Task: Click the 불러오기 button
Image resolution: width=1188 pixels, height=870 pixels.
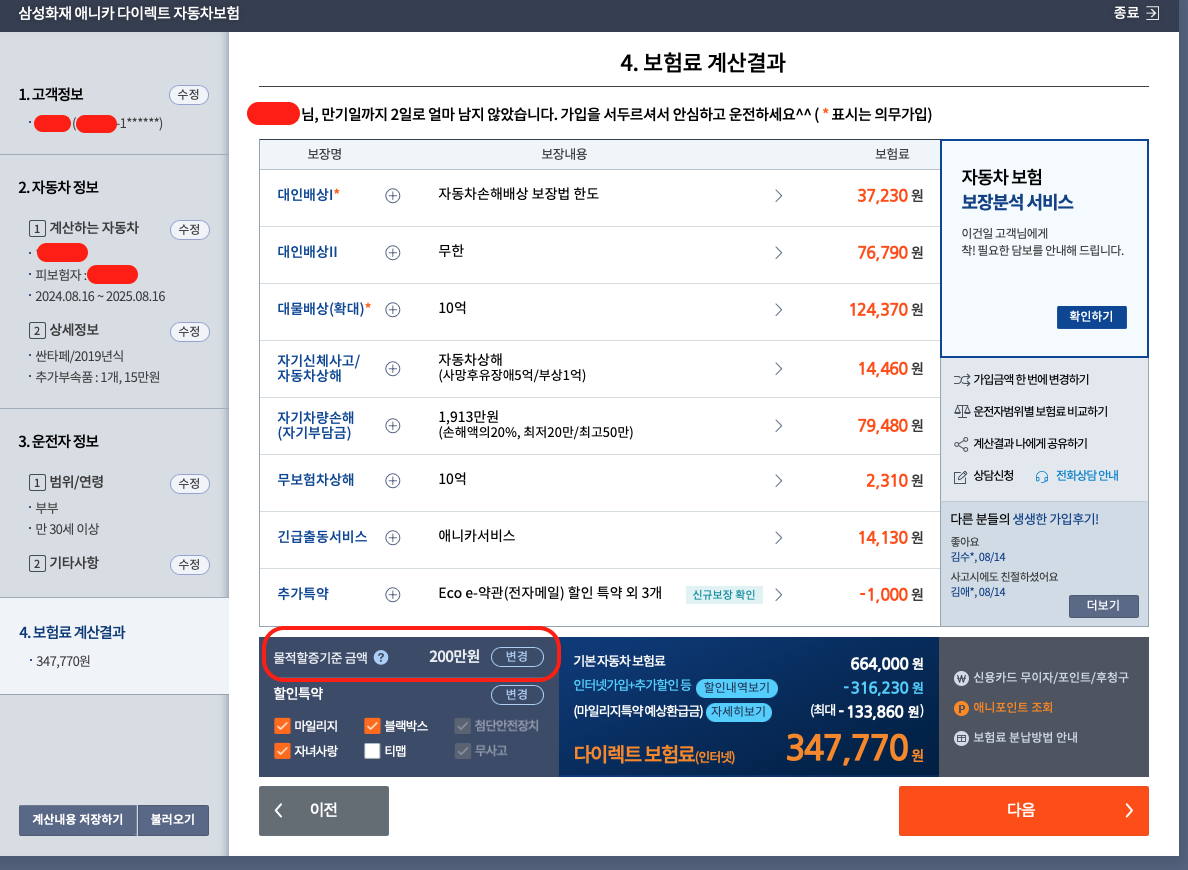Action: (x=173, y=819)
